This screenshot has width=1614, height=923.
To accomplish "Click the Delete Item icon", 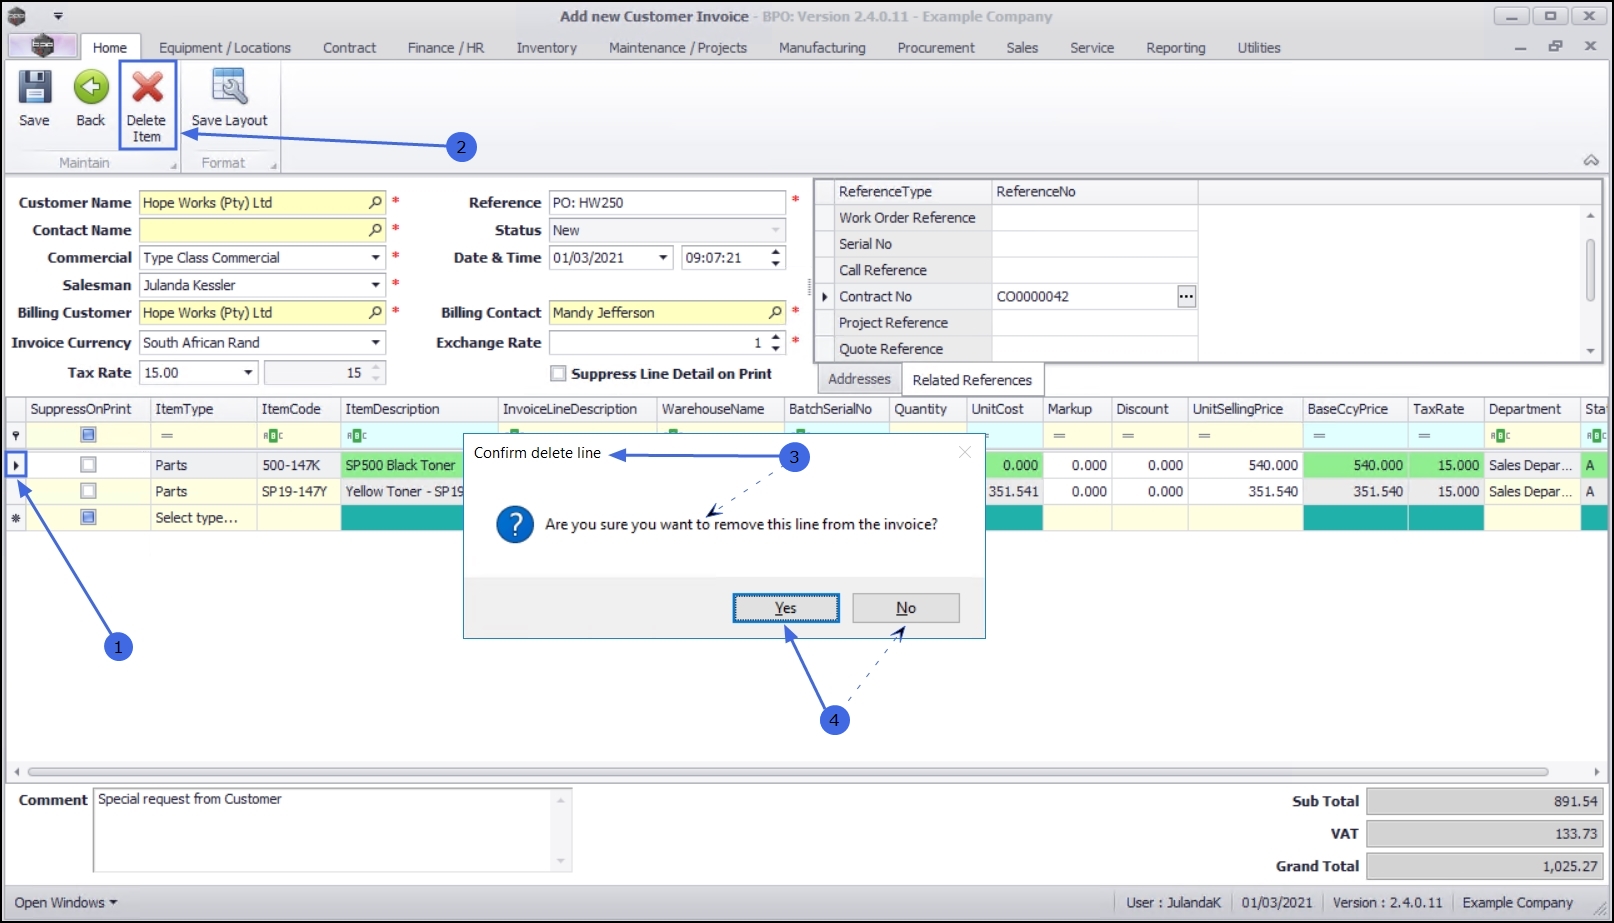I will point(147,104).
